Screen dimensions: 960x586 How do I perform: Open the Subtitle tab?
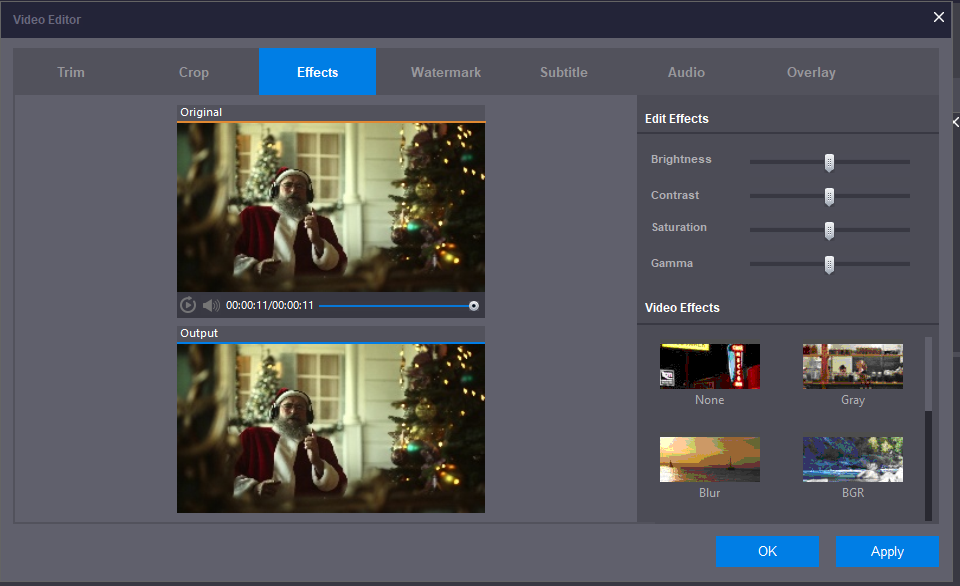(x=564, y=72)
